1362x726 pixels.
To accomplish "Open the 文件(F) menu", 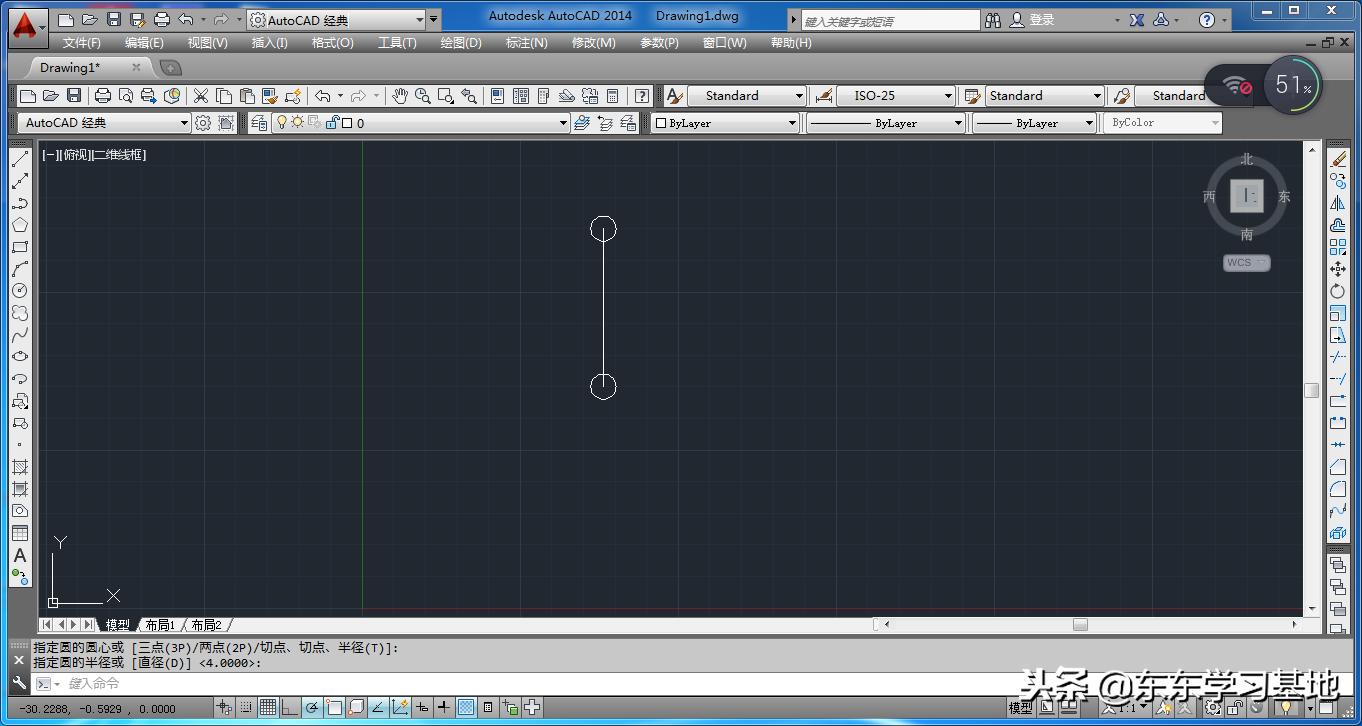I will (x=82, y=43).
